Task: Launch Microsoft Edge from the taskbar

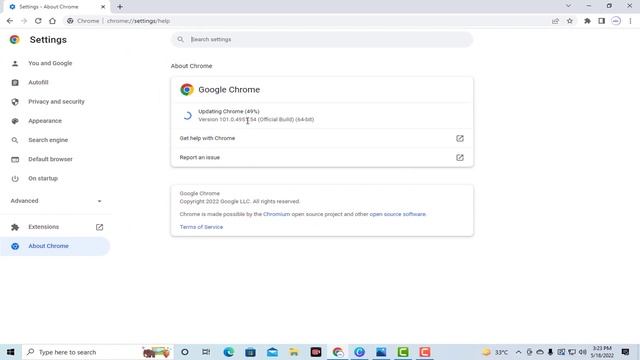Action: point(229,352)
